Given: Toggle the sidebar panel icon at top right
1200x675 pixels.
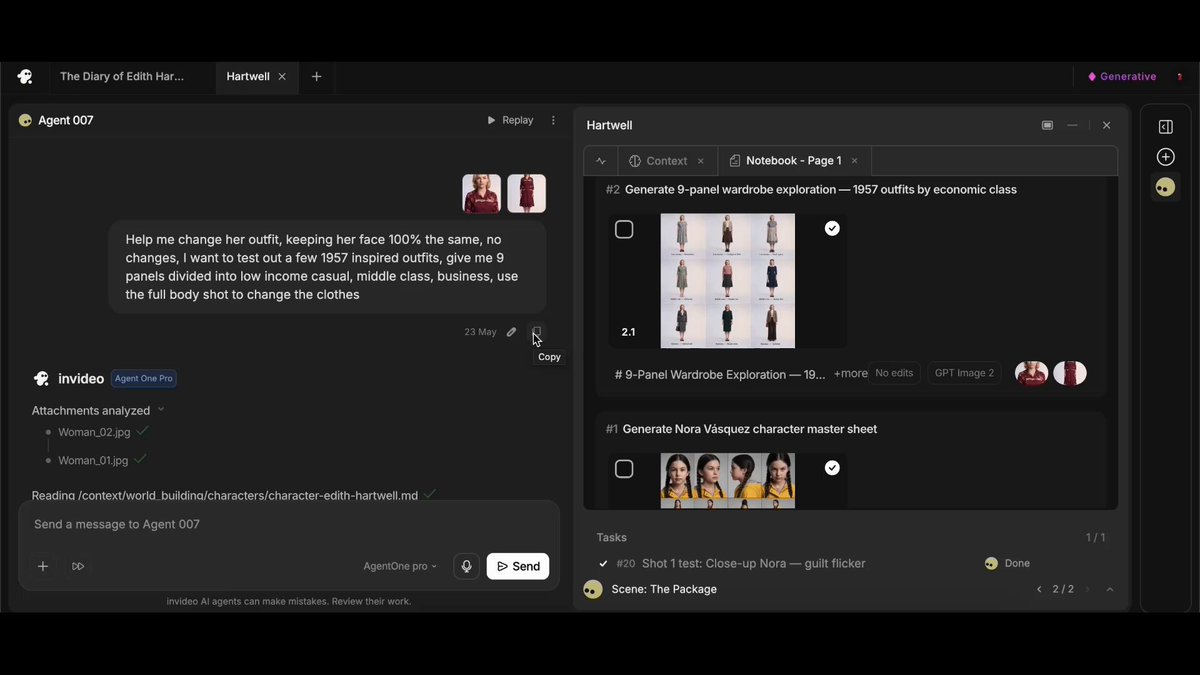Looking at the screenshot, I should [1165, 127].
